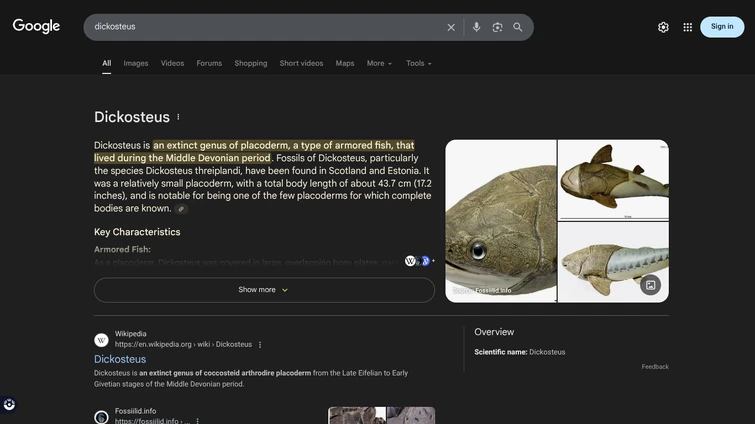The image size is (755, 424).
Task: Open Google settings gear icon
Action: 663,27
